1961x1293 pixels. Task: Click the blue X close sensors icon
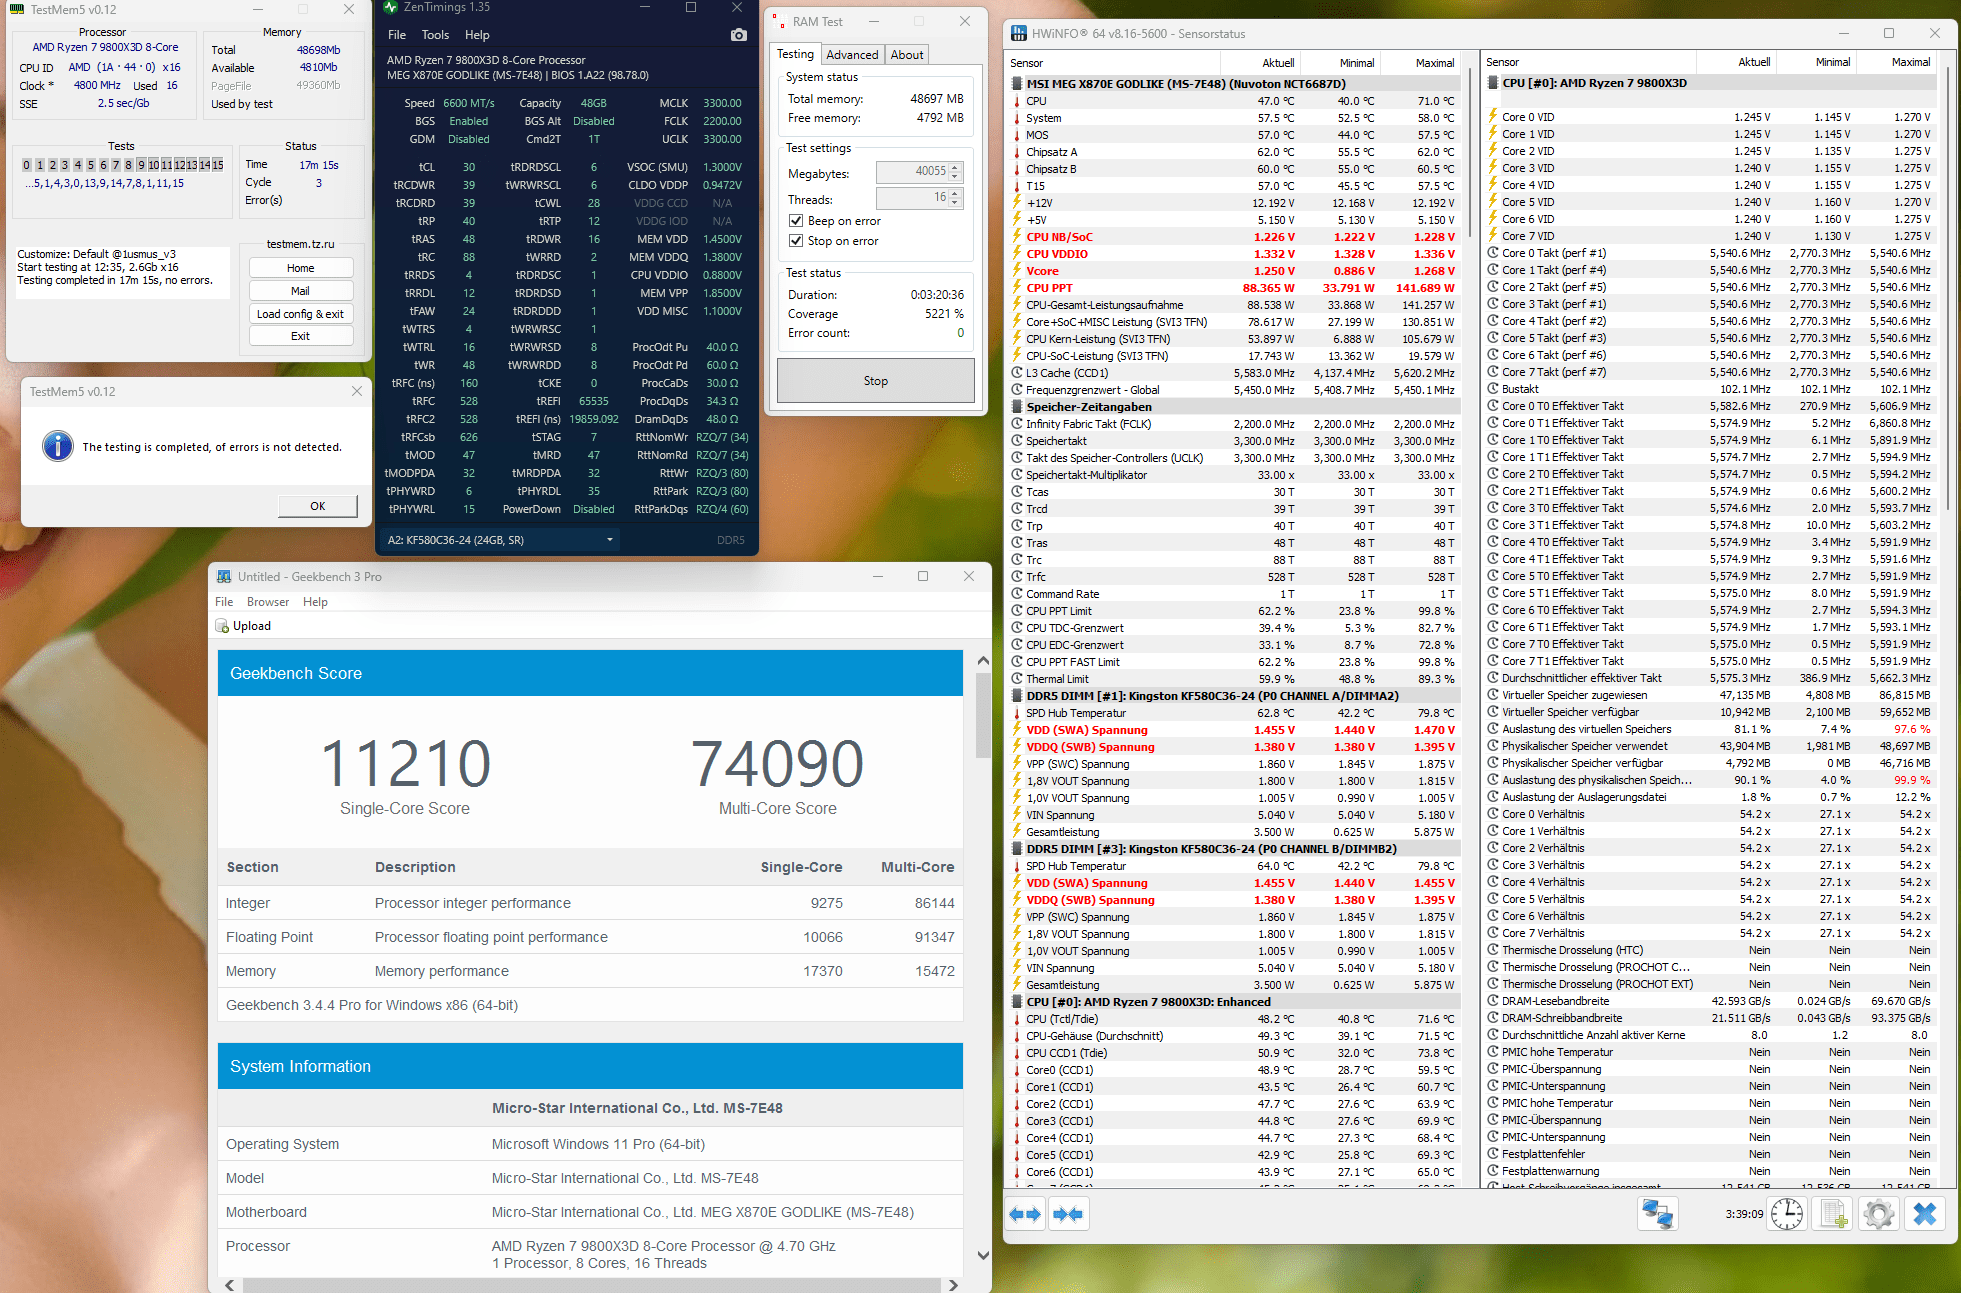point(1925,1214)
